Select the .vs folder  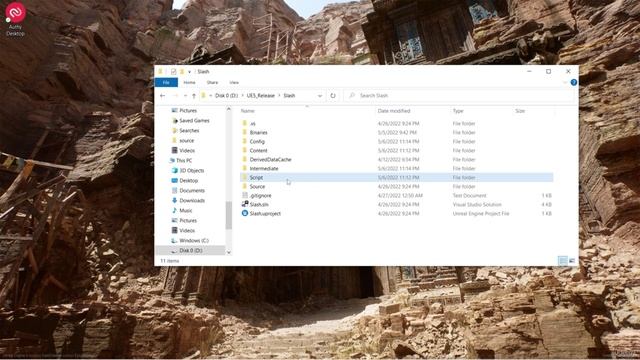(252, 124)
